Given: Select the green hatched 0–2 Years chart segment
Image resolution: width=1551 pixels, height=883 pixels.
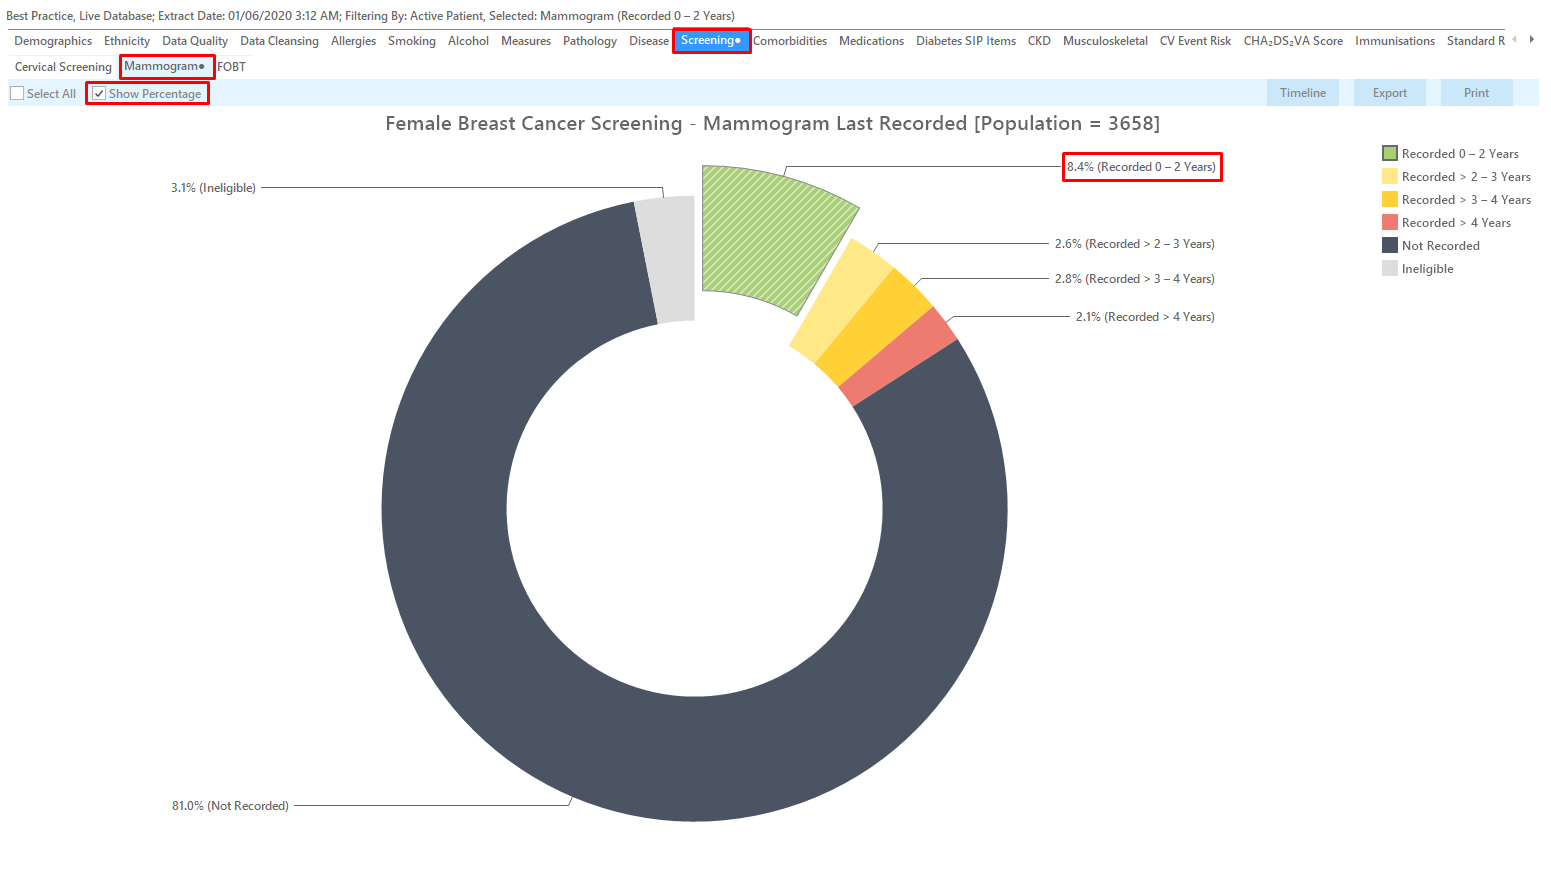Looking at the screenshot, I should [770, 235].
